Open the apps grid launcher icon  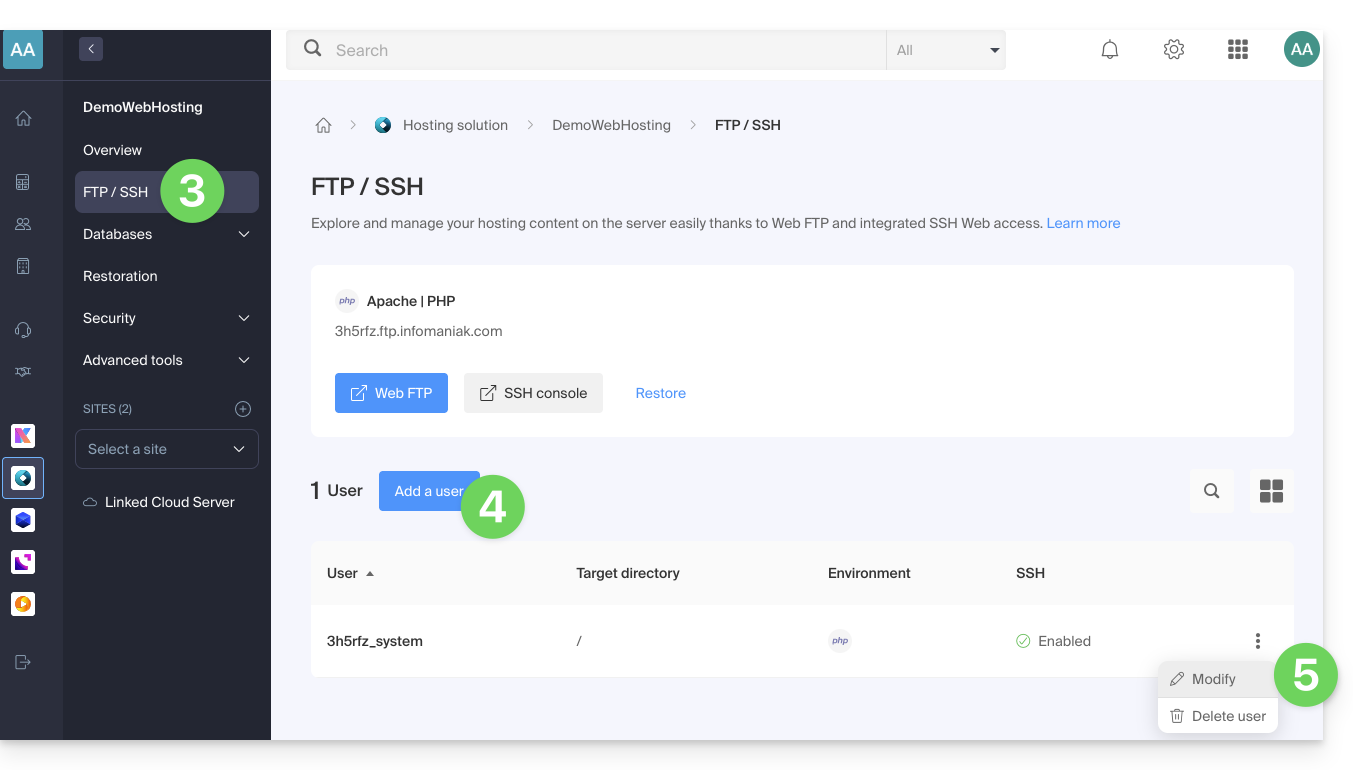pos(1237,50)
